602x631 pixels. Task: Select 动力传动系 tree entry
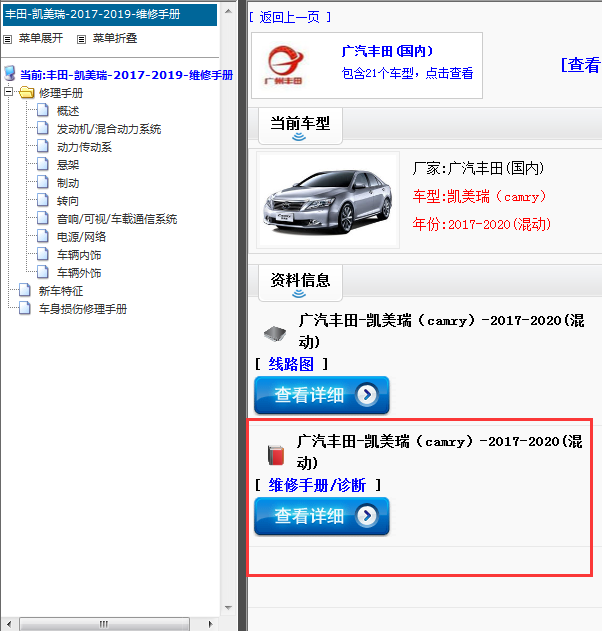(x=84, y=147)
